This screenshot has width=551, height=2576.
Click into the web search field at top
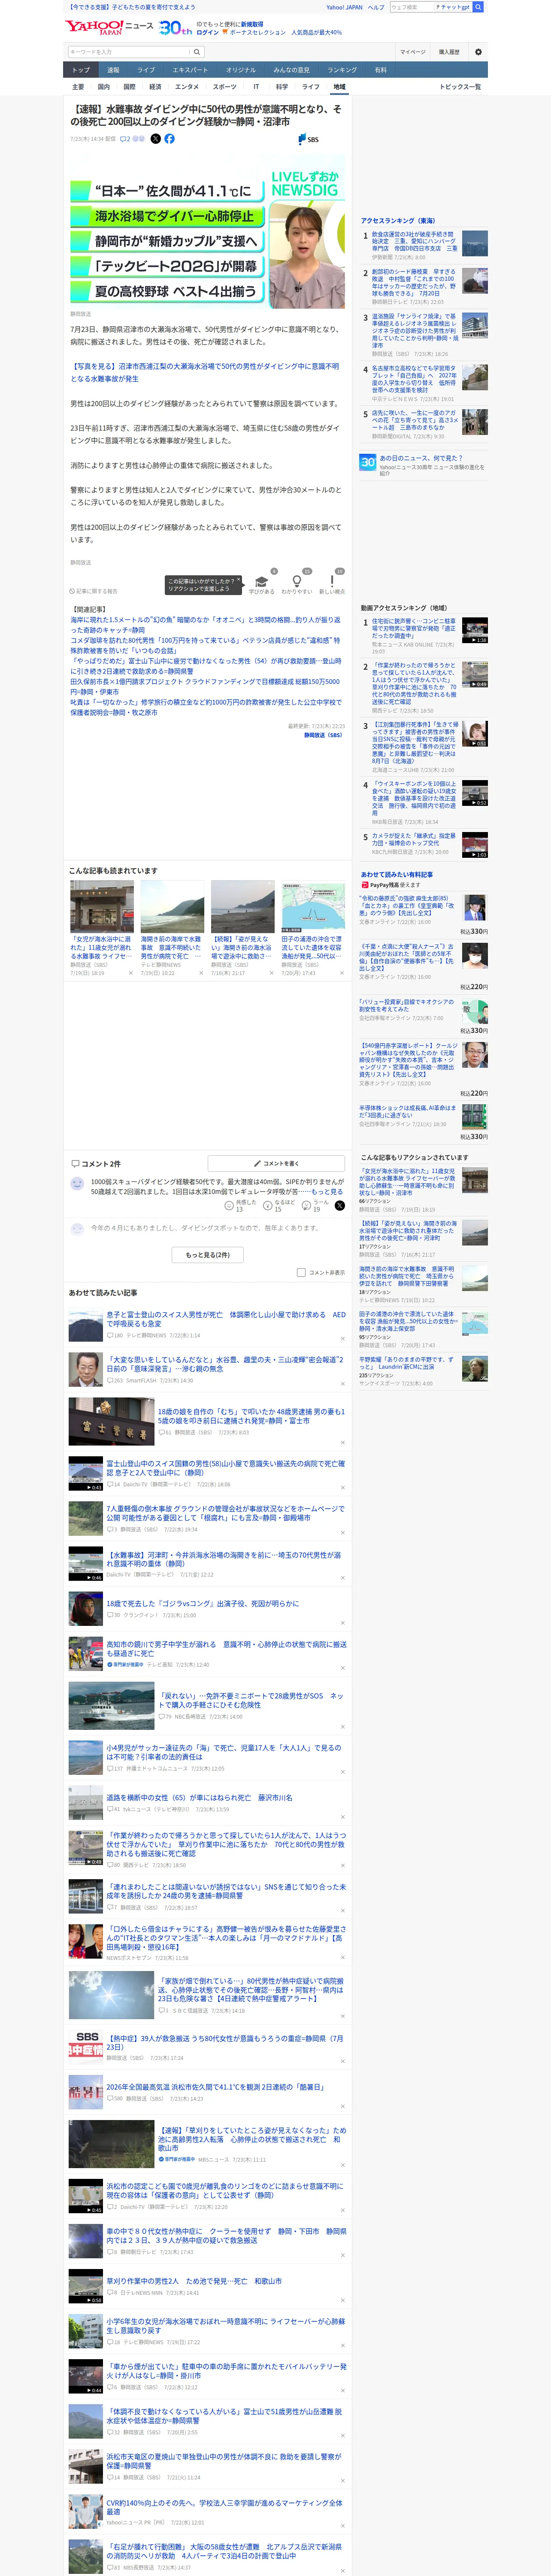pos(411,7)
